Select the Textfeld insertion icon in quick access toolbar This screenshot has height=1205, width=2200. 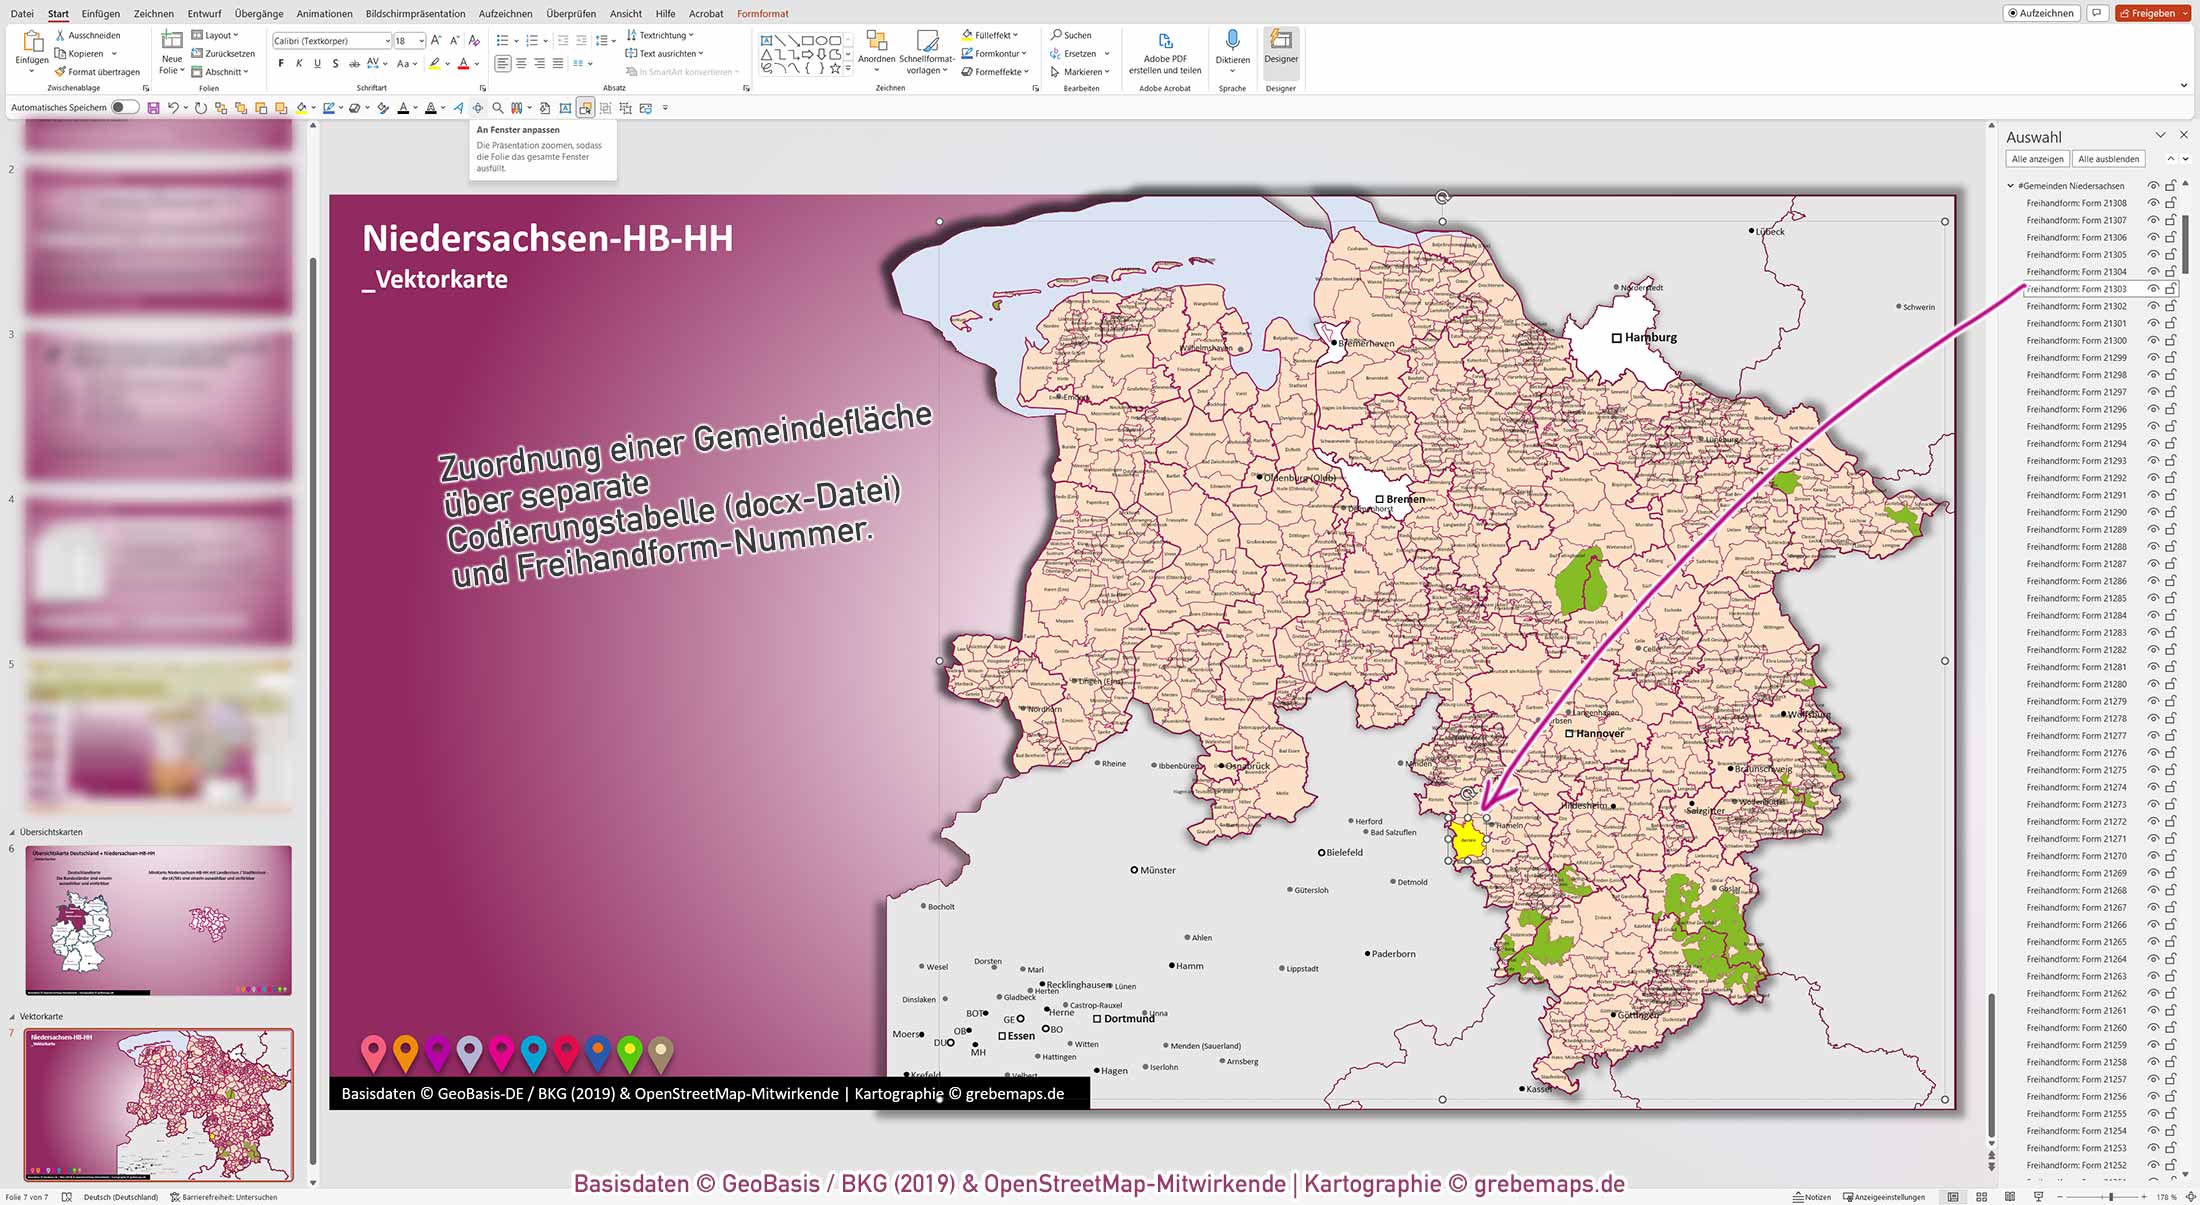coord(566,107)
